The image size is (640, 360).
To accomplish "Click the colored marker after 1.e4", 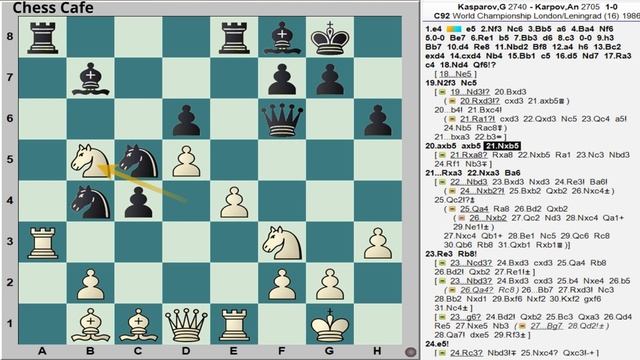I will pos(453,29).
